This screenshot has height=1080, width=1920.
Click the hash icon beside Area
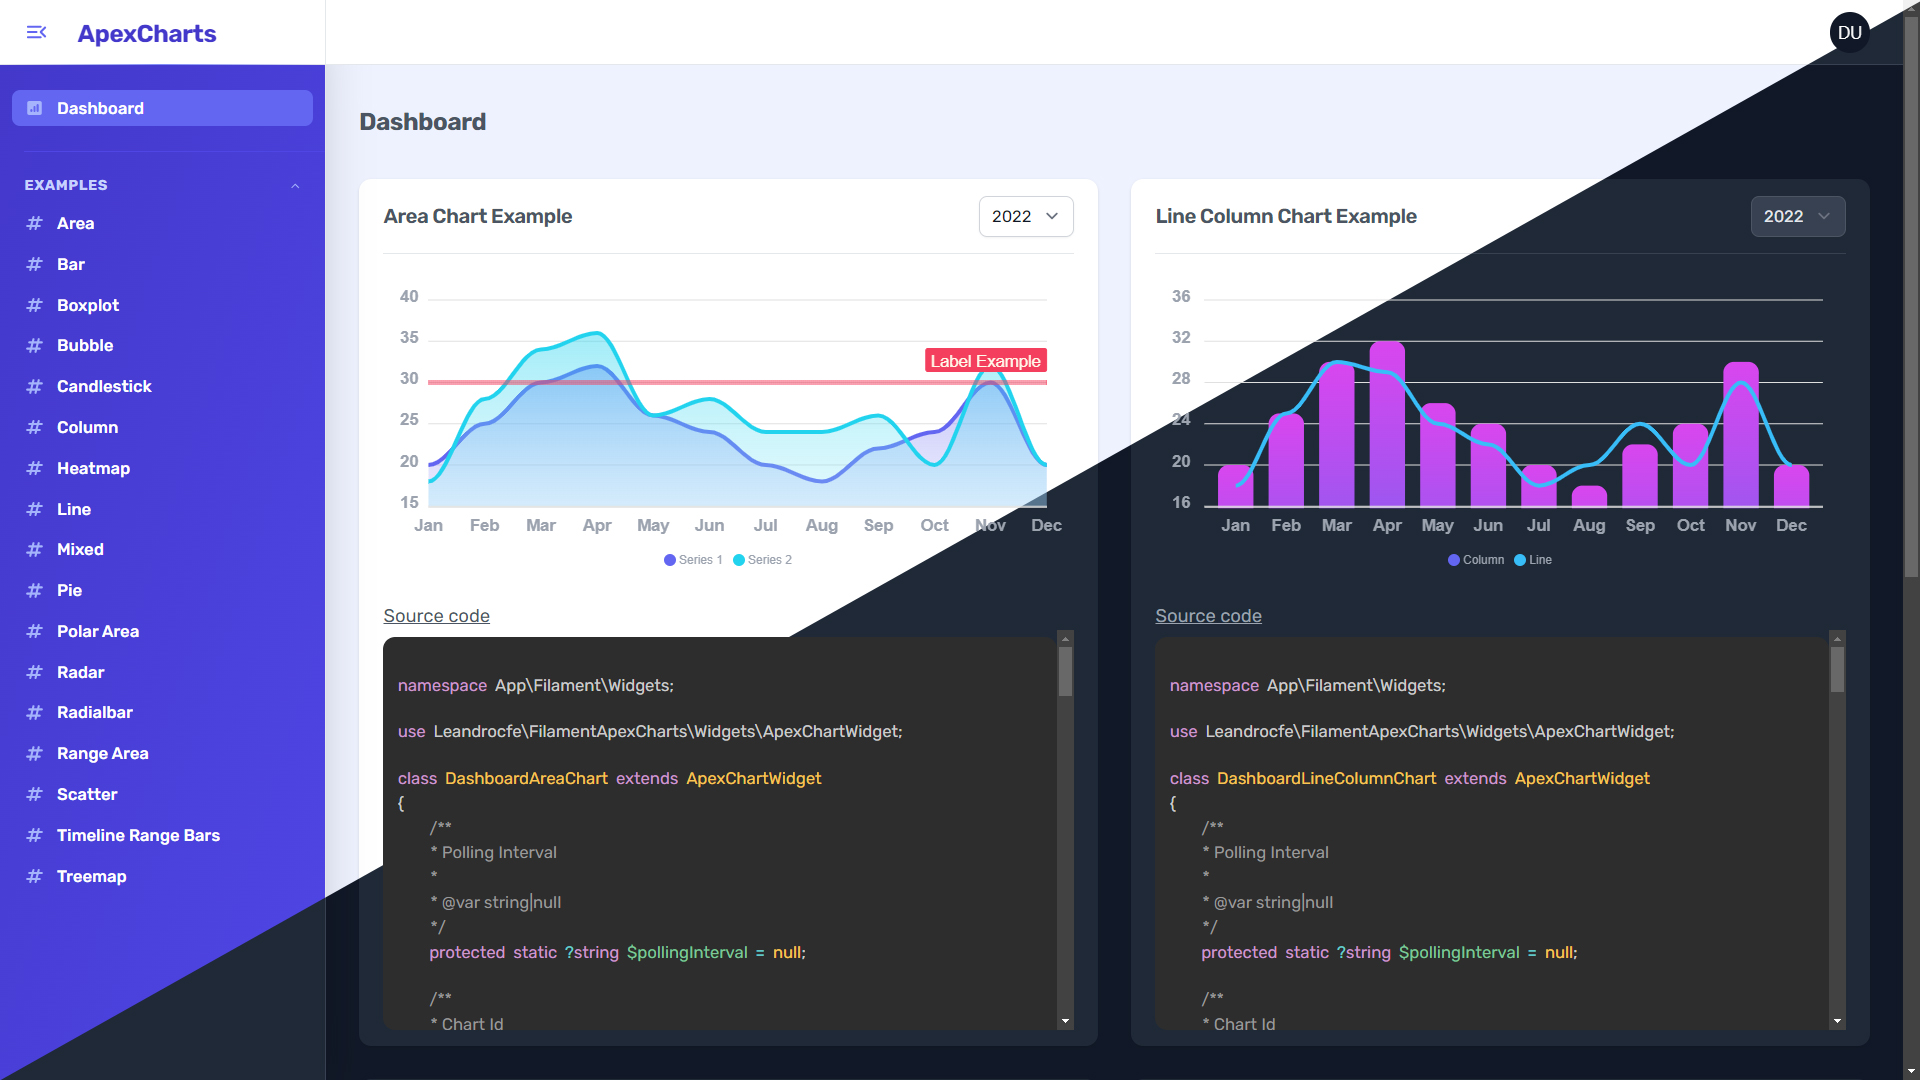(x=35, y=224)
